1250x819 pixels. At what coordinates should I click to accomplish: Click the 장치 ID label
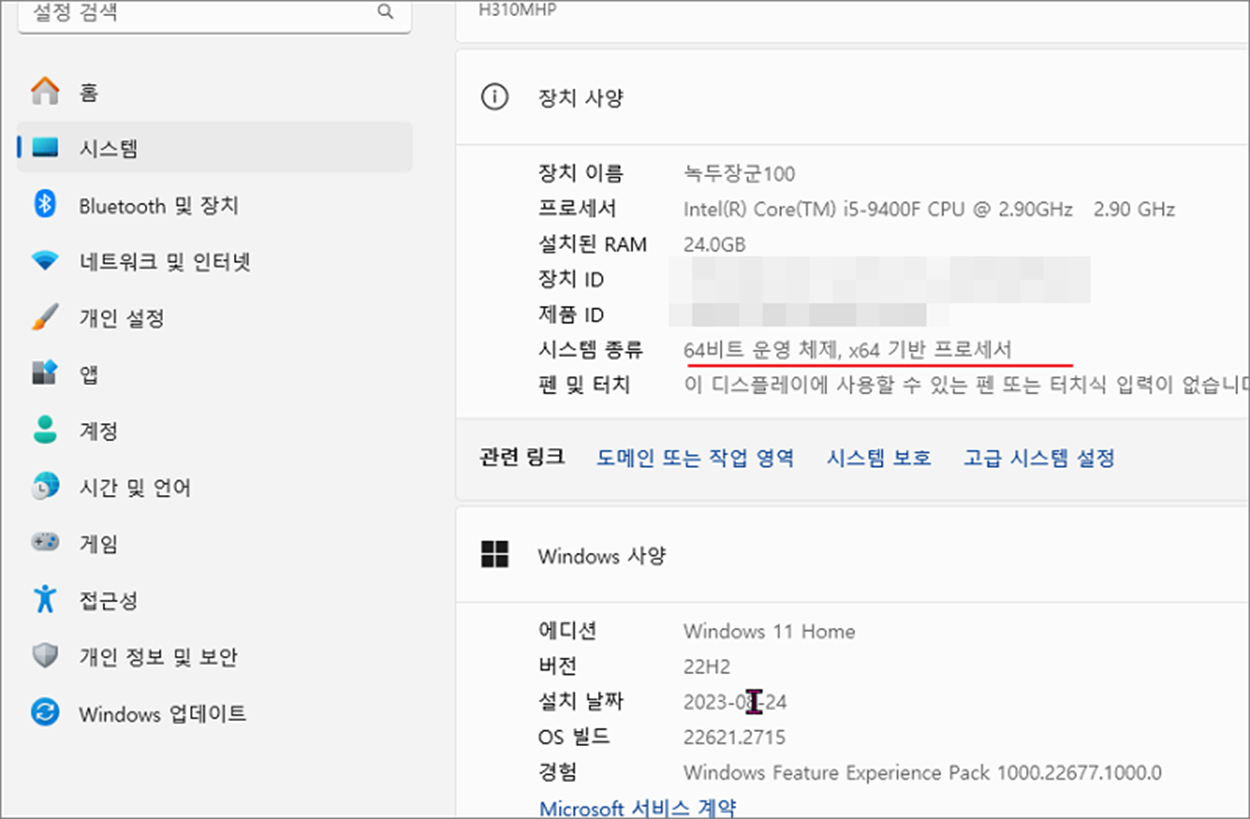(x=571, y=280)
